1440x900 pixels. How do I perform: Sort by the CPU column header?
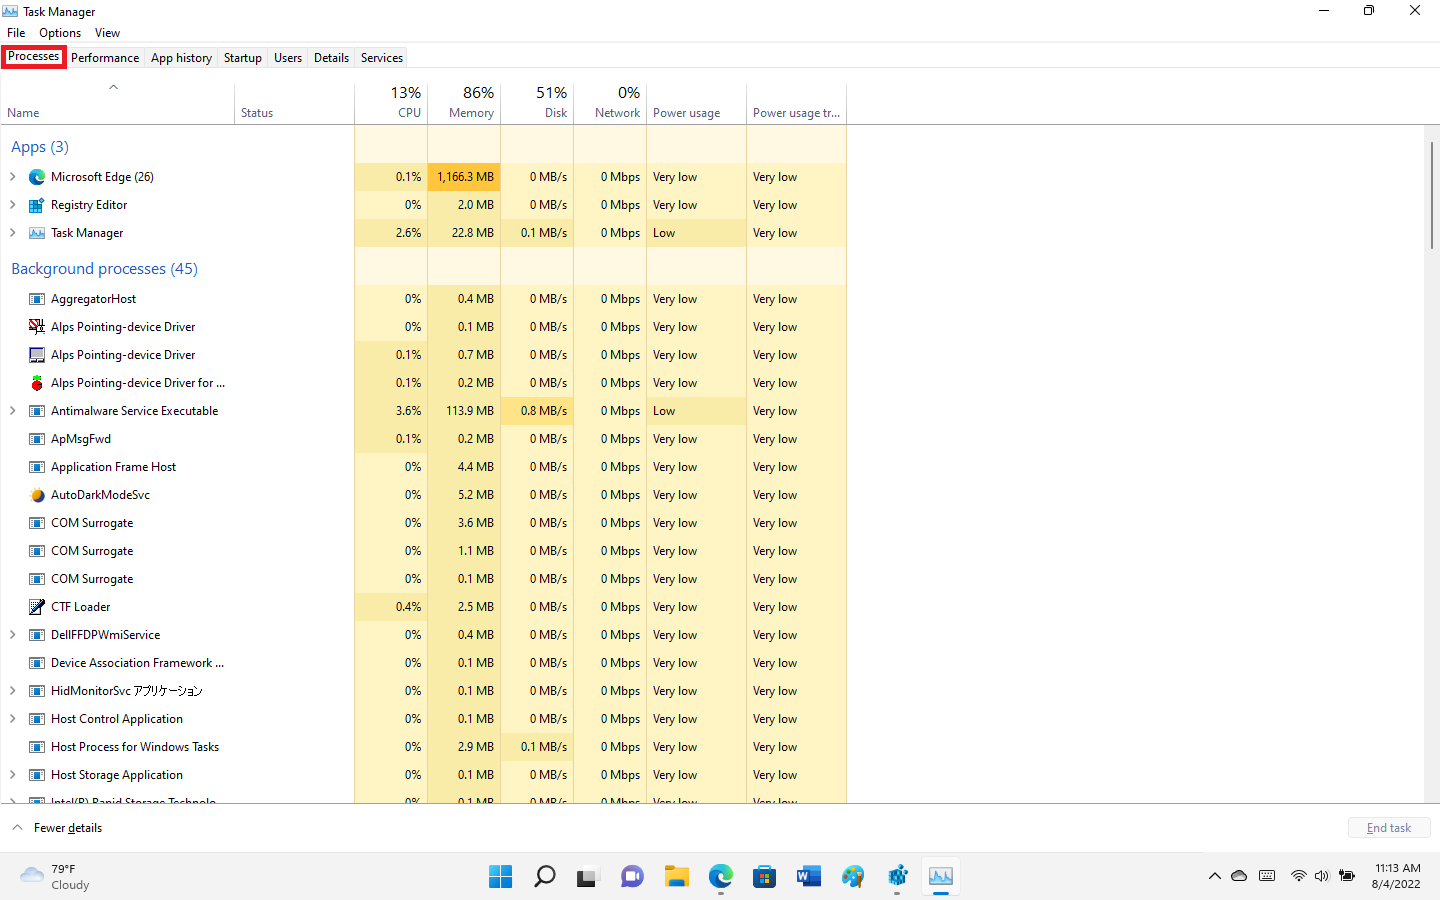tap(391, 102)
